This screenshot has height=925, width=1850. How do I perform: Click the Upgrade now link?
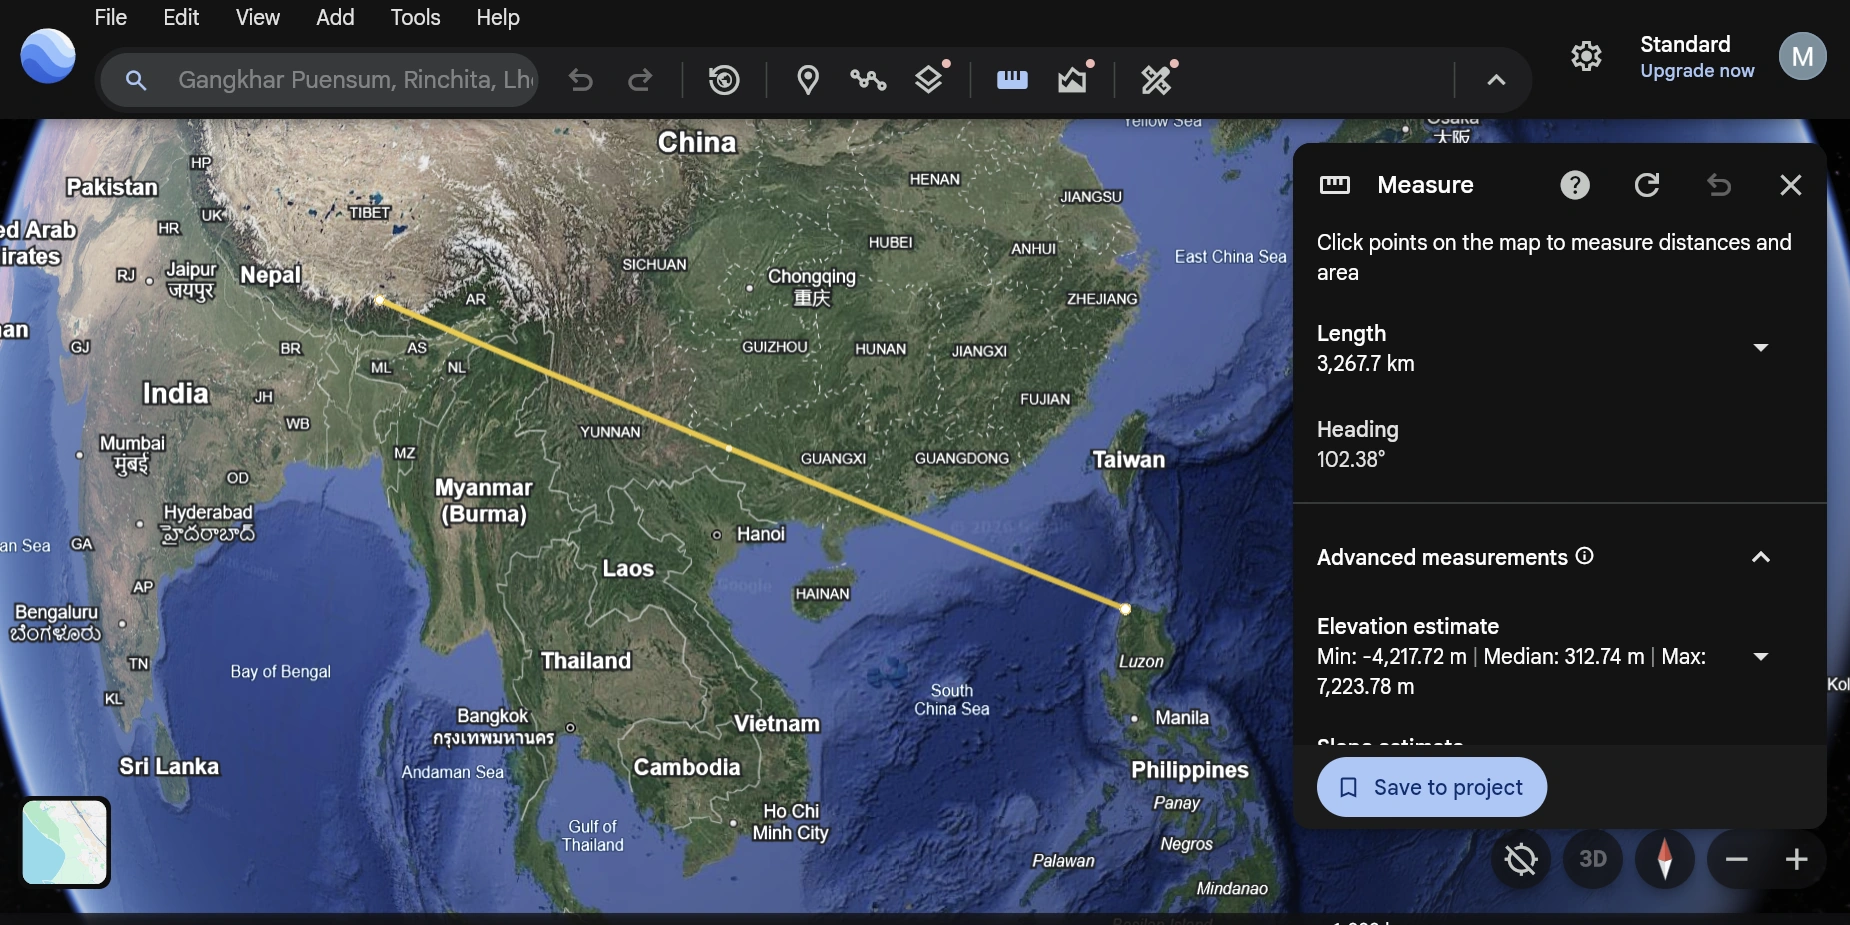click(1697, 71)
